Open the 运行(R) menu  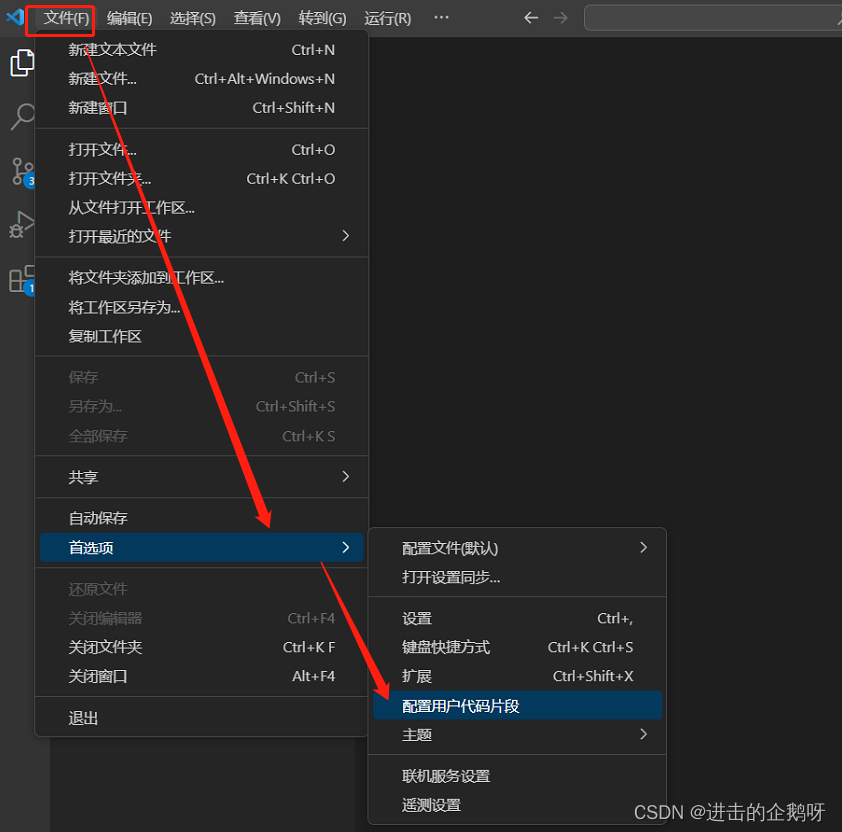pyautogui.click(x=387, y=18)
